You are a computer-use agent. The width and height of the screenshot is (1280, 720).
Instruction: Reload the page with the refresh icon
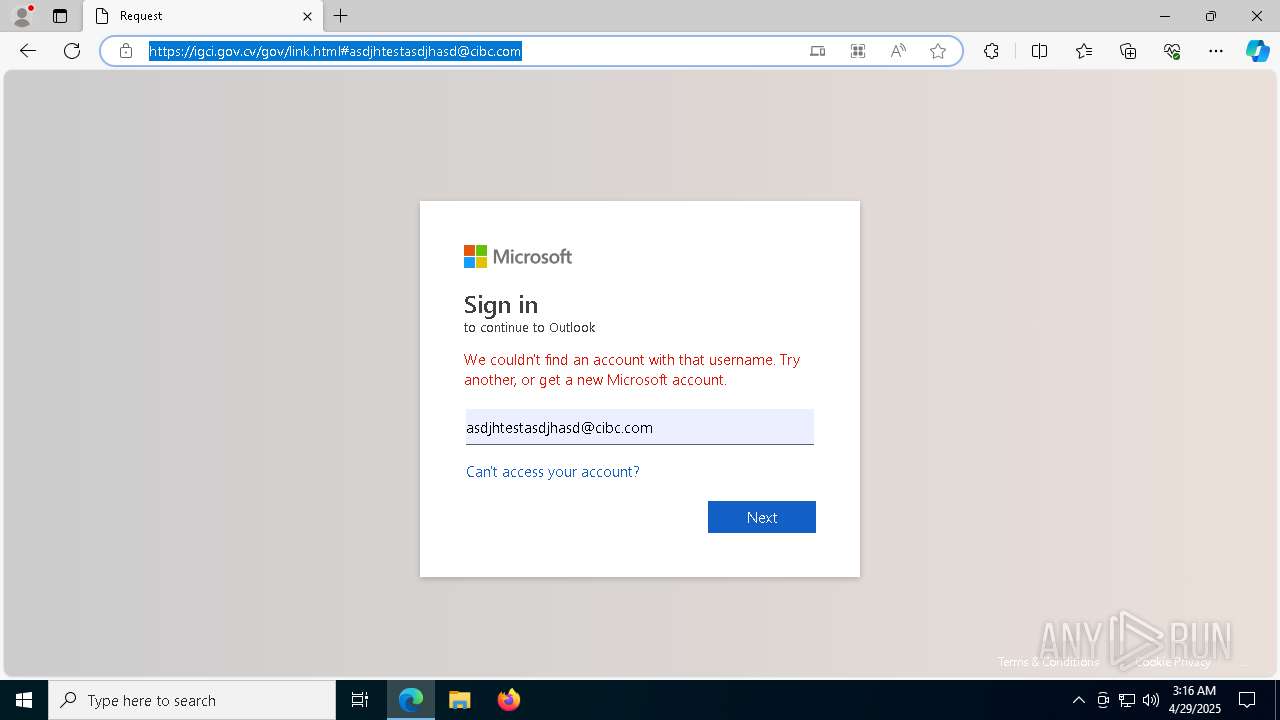[x=72, y=51]
